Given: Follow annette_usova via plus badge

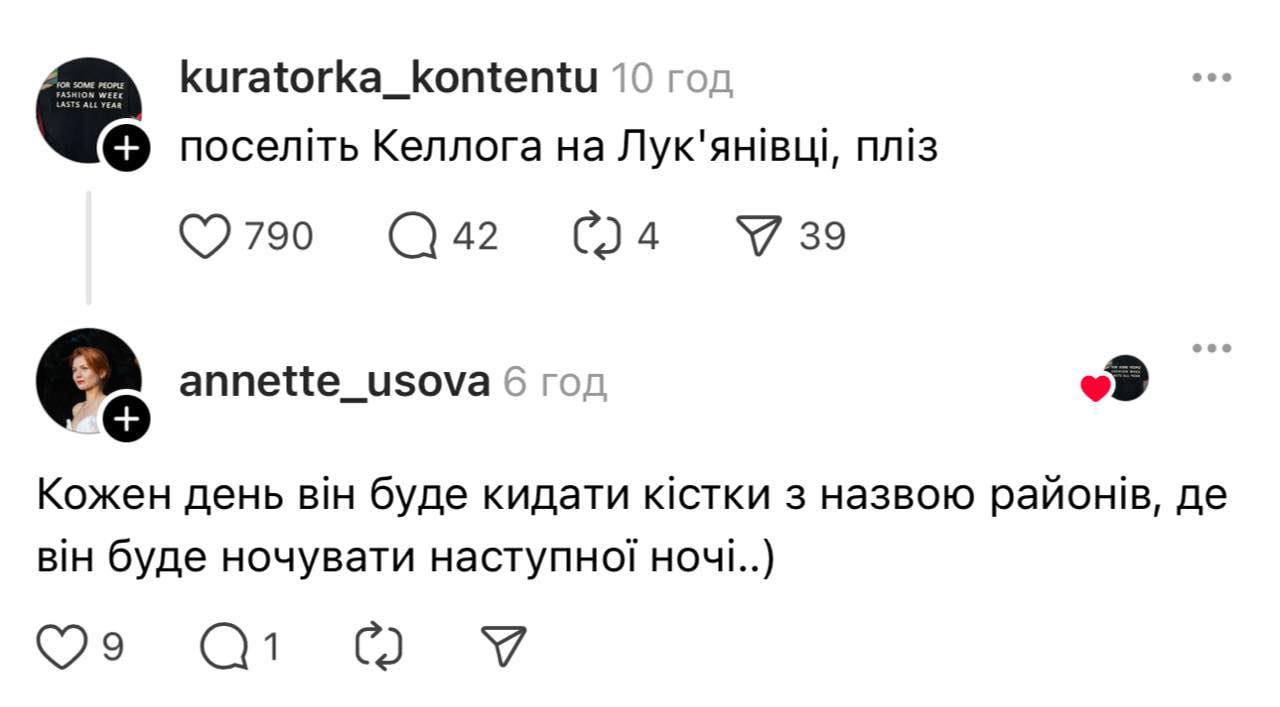Looking at the screenshot, I should click(x=125, y=419).
